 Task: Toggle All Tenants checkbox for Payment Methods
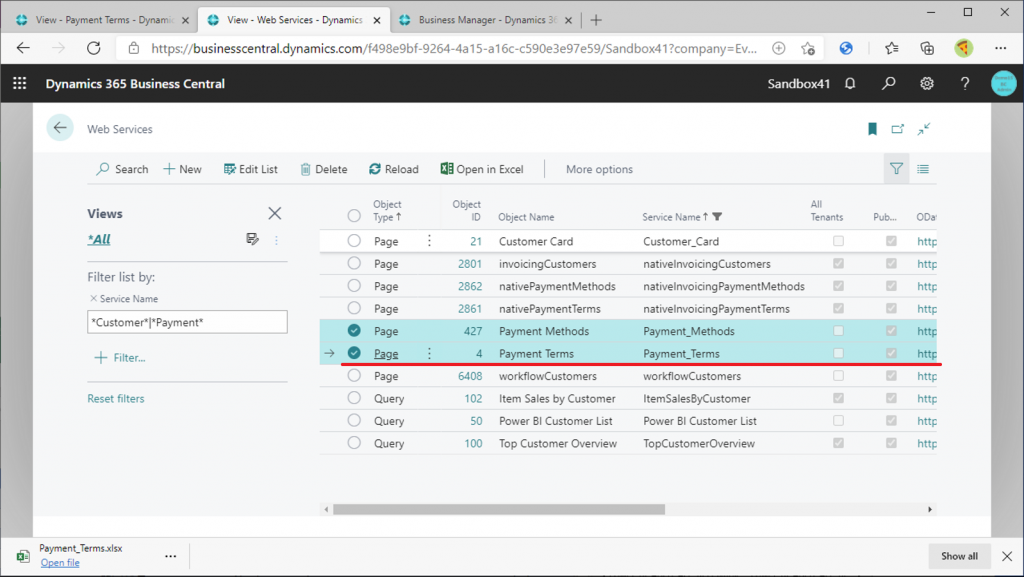click(x=838, y=331)
